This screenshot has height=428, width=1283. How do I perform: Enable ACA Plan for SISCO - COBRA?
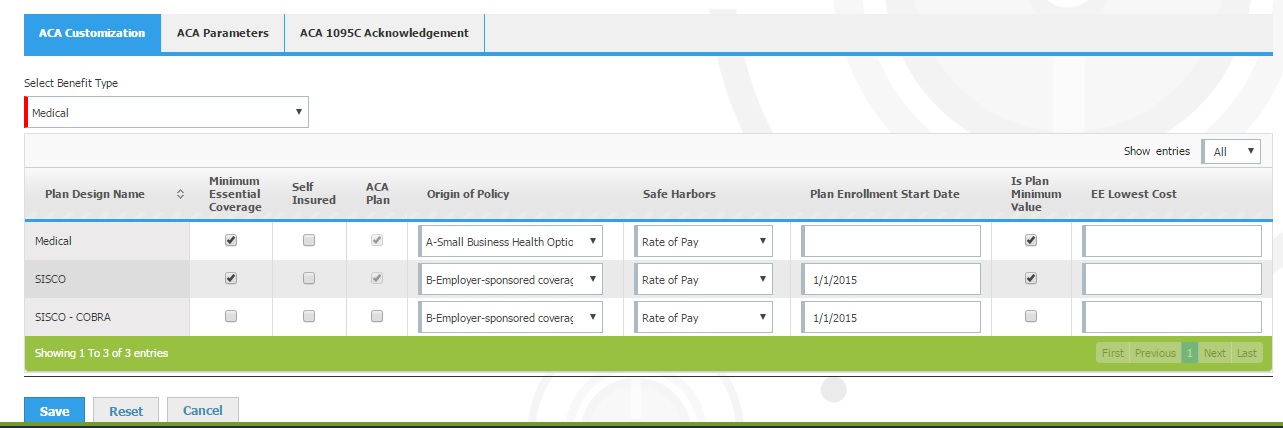(x=377, y=316)
